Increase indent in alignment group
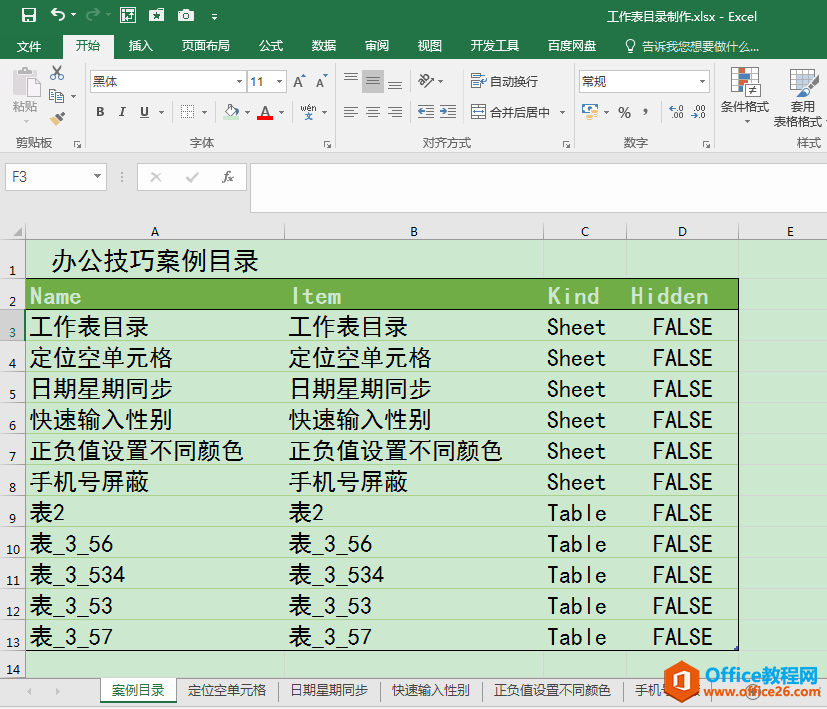 pyautogui.click(x=448, y=112)
